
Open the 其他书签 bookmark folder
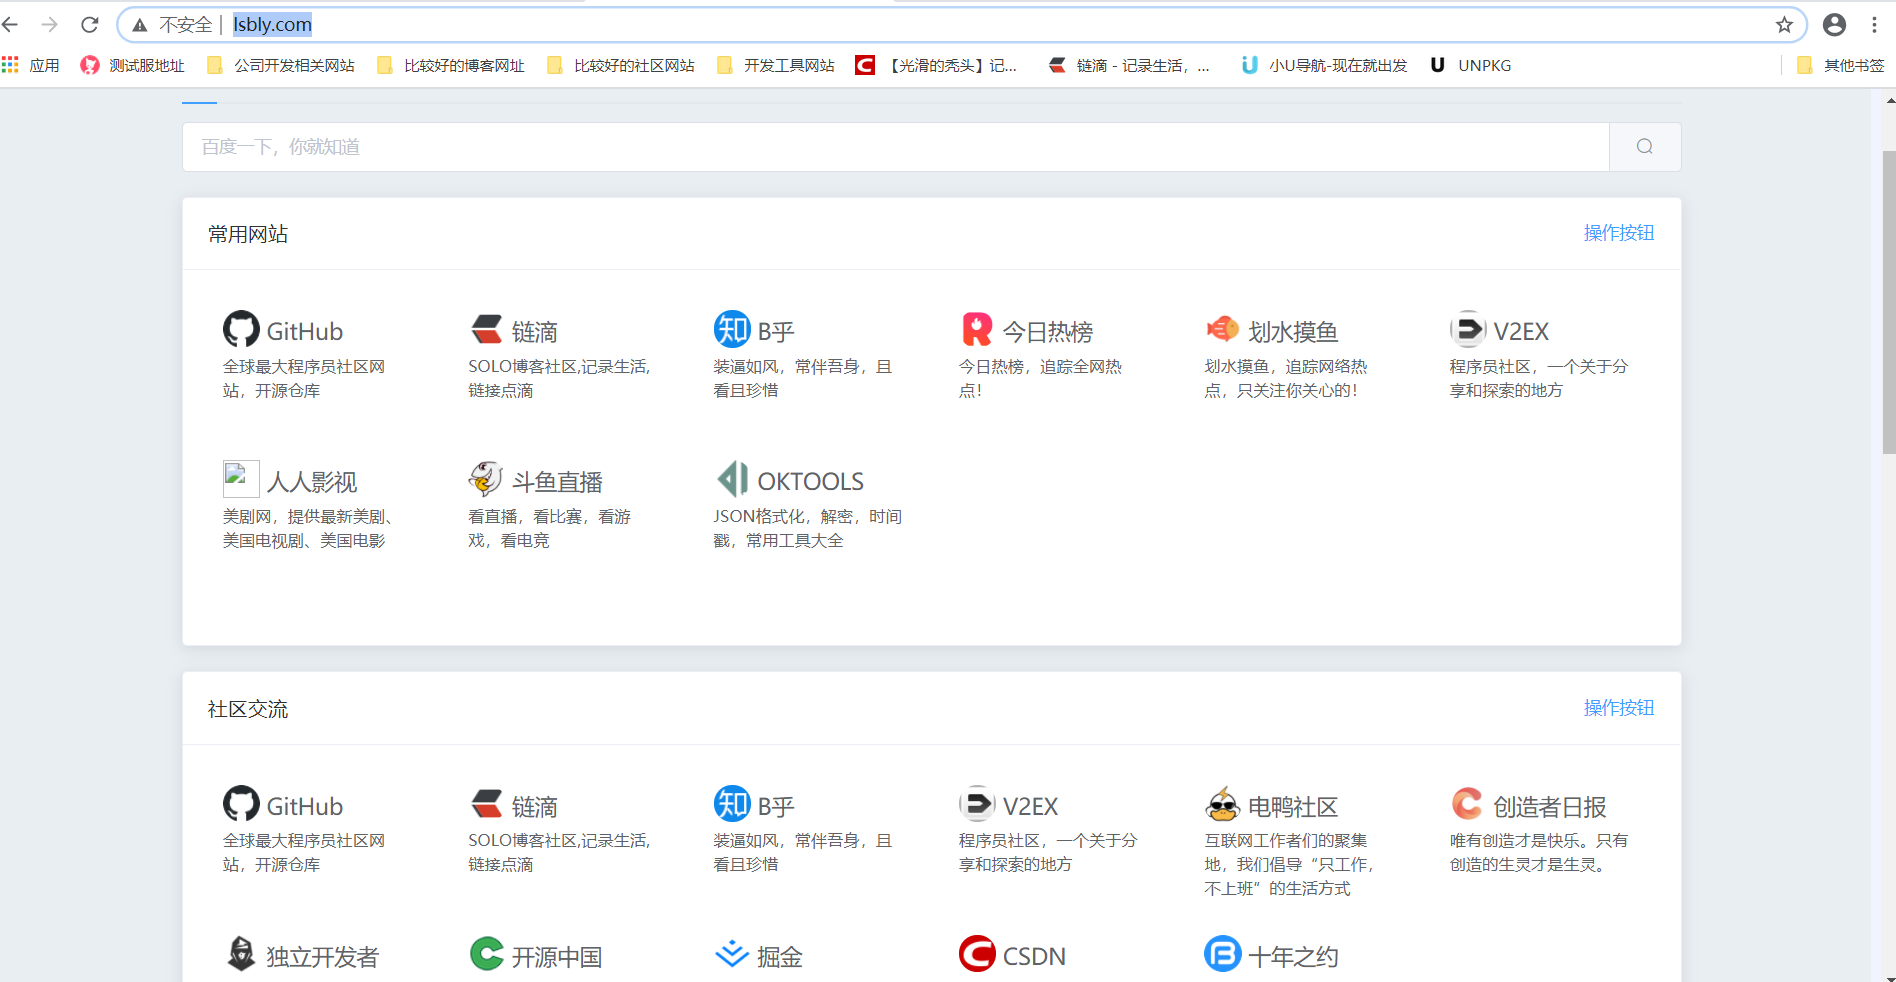pyautogui.click(x=1840, y=65)
